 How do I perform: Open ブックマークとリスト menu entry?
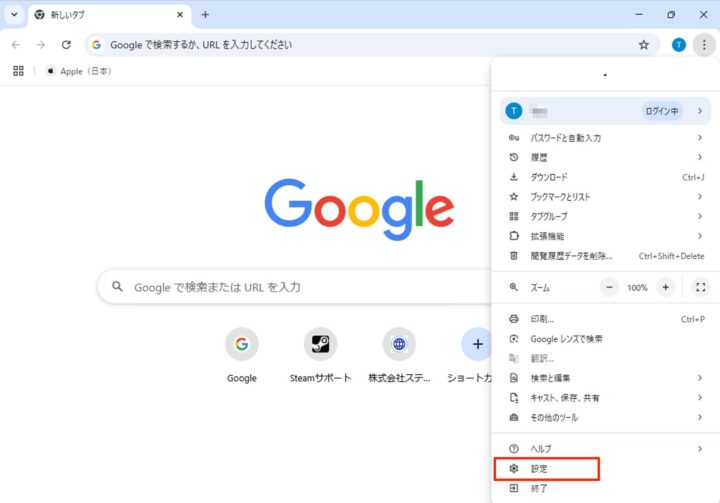605,197
